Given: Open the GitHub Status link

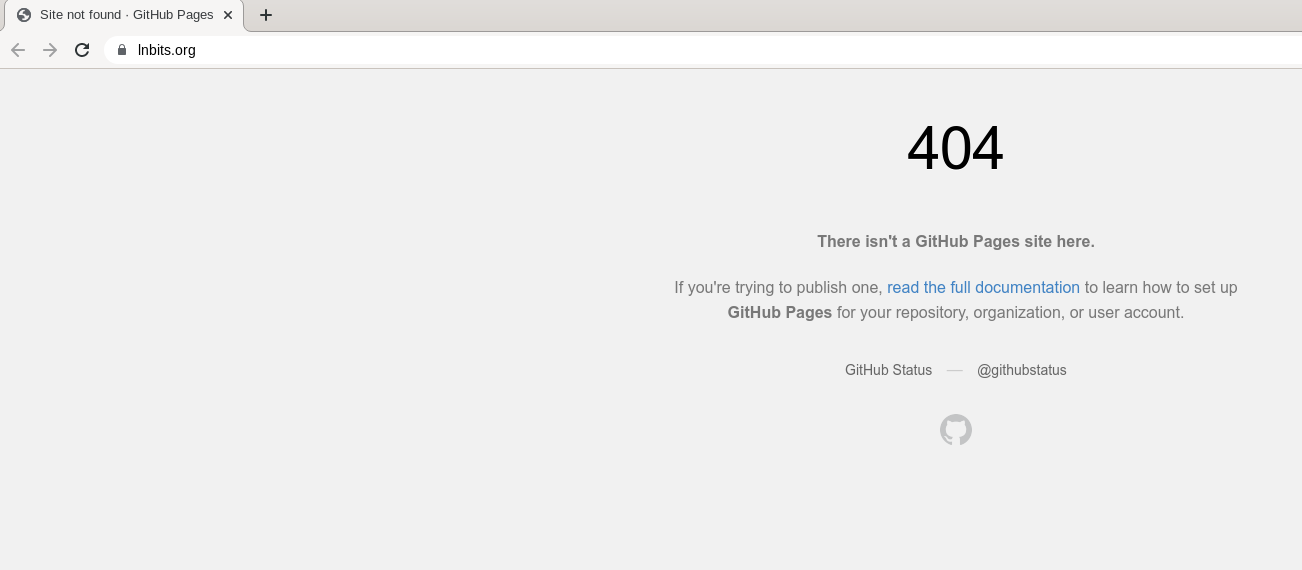Looking at the screenshot, I should (x=888, y=370).
